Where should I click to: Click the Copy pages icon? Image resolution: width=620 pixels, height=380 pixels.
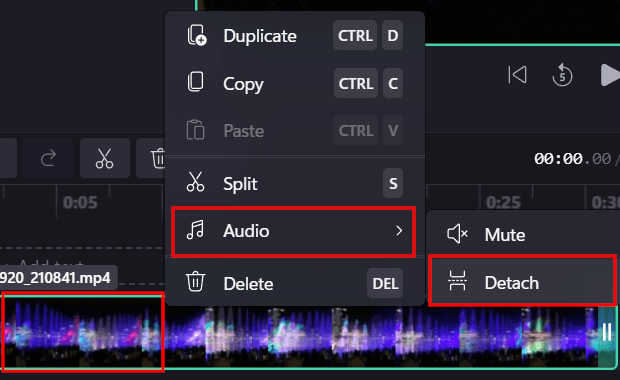(195, 82)
